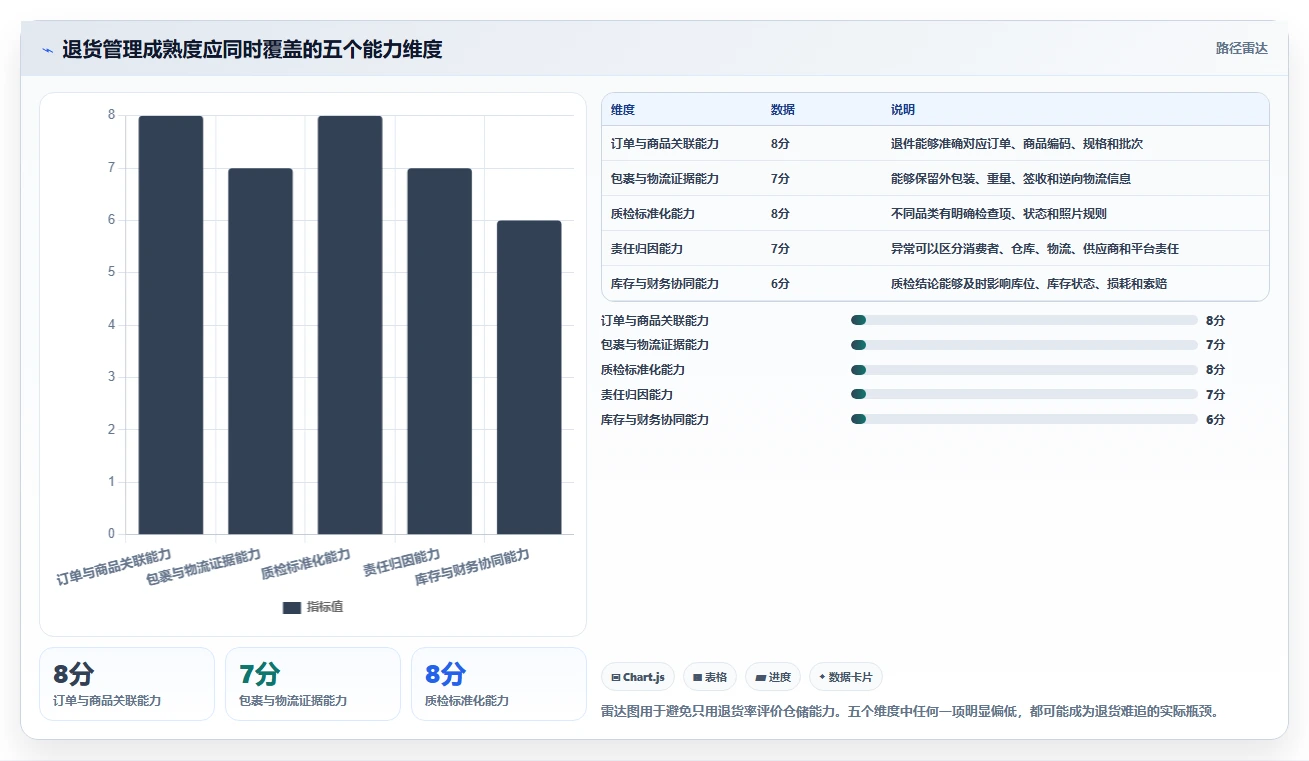The height and width of the screenshot is (761, 1309).
Task: Click the footer note starting with 雷达图用于避免
Action: 910,712
